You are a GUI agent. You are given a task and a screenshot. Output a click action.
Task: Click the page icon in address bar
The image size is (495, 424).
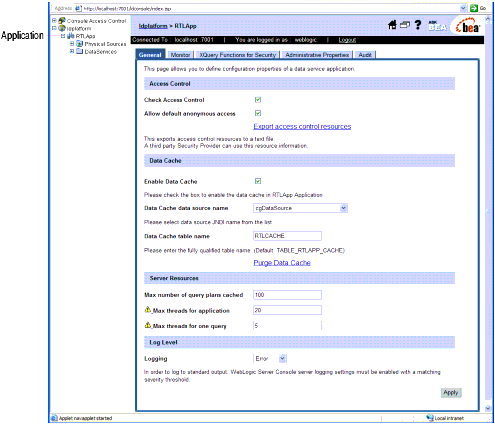78,8
